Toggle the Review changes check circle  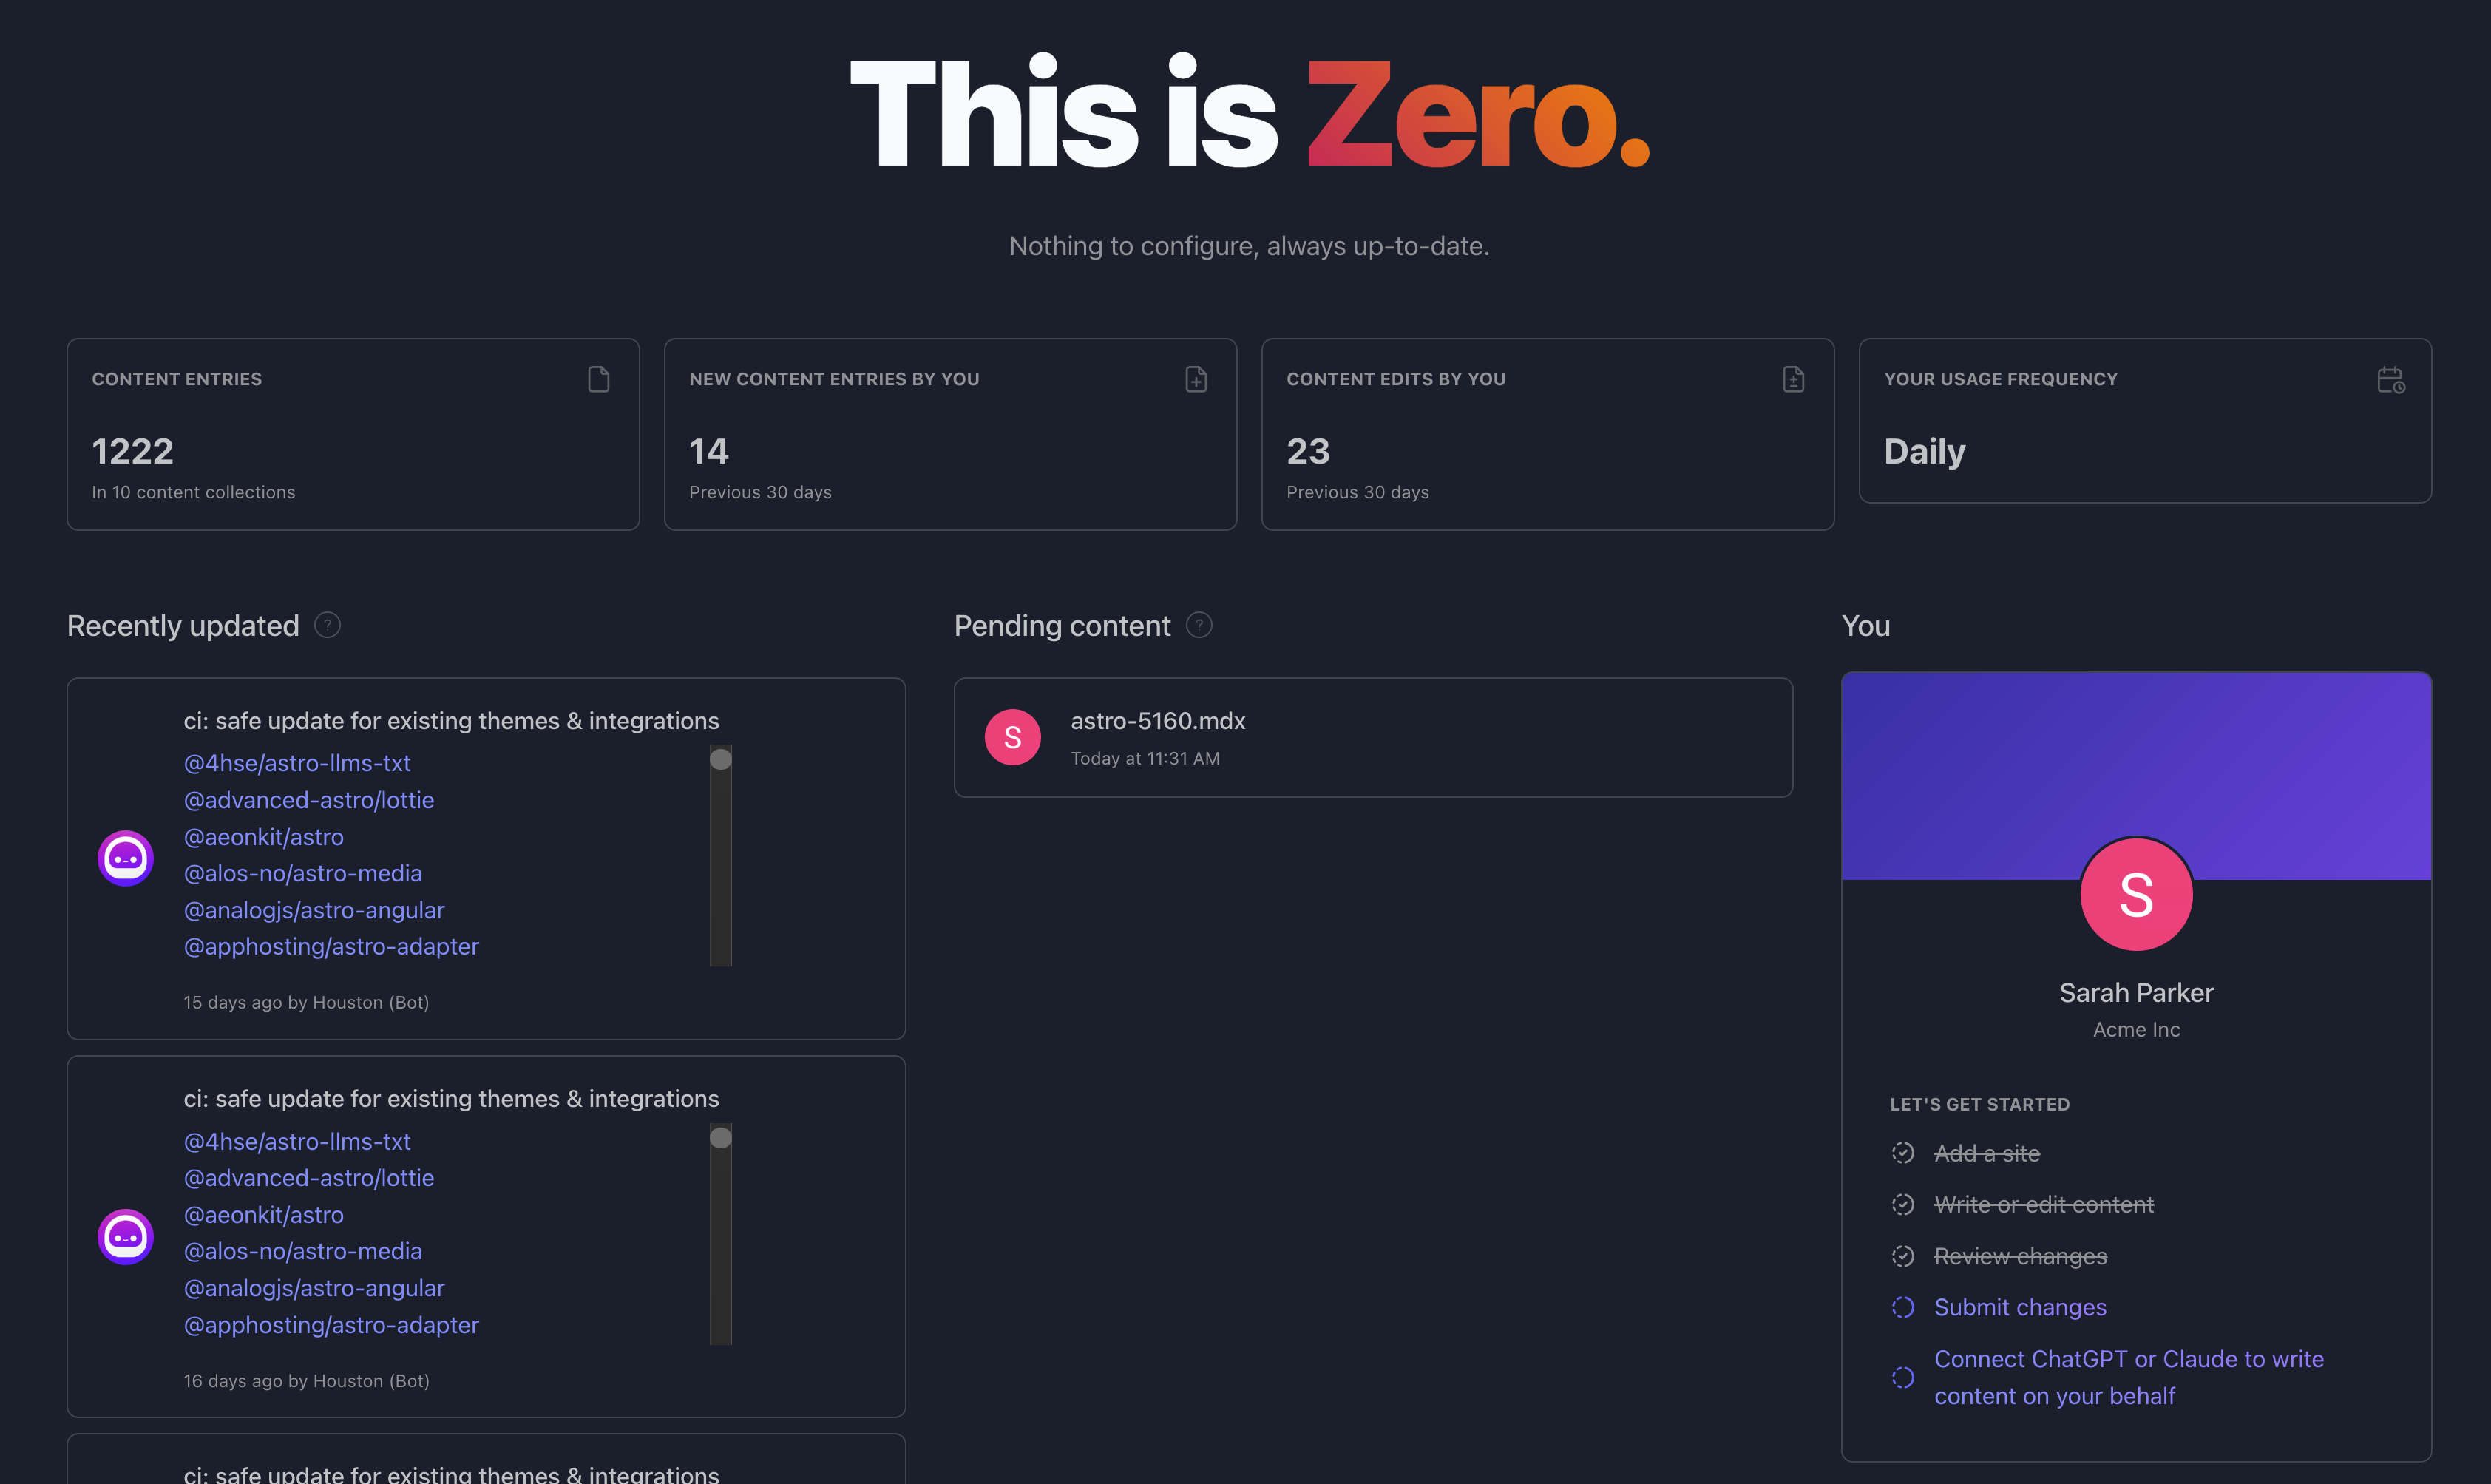pyautogui.click(x=1903, y=1256)
